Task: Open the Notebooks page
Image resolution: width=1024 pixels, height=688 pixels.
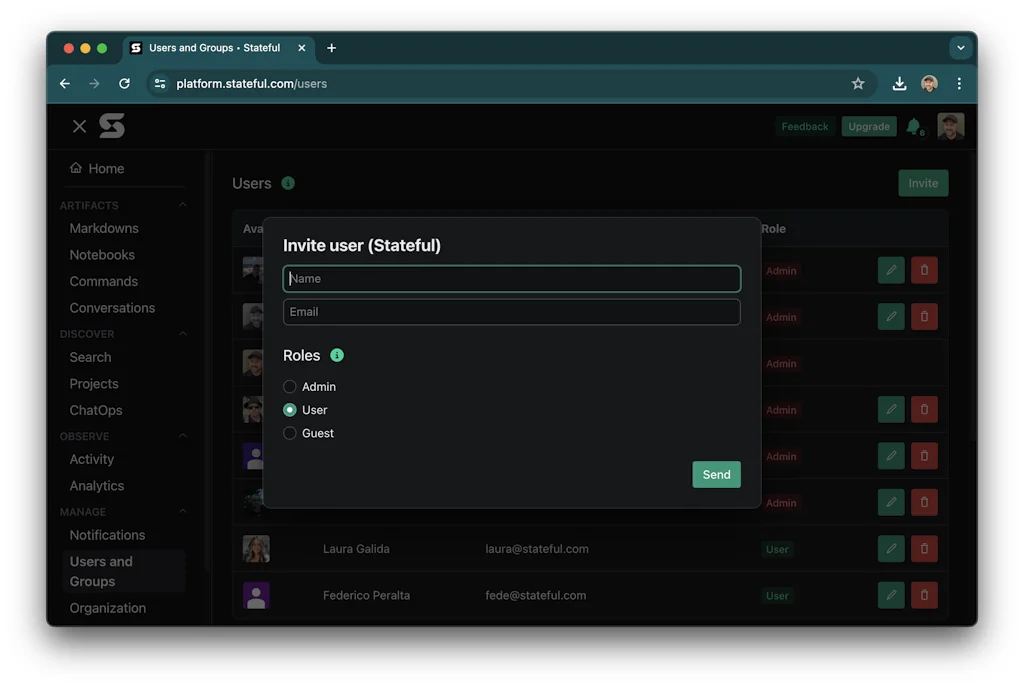Action: pyautogui.click(x=104, y=254)
